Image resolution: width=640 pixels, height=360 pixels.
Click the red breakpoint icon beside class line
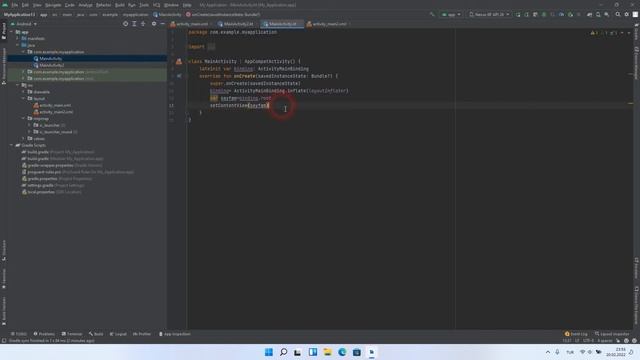pyautogui.click(x=179, y=62)
